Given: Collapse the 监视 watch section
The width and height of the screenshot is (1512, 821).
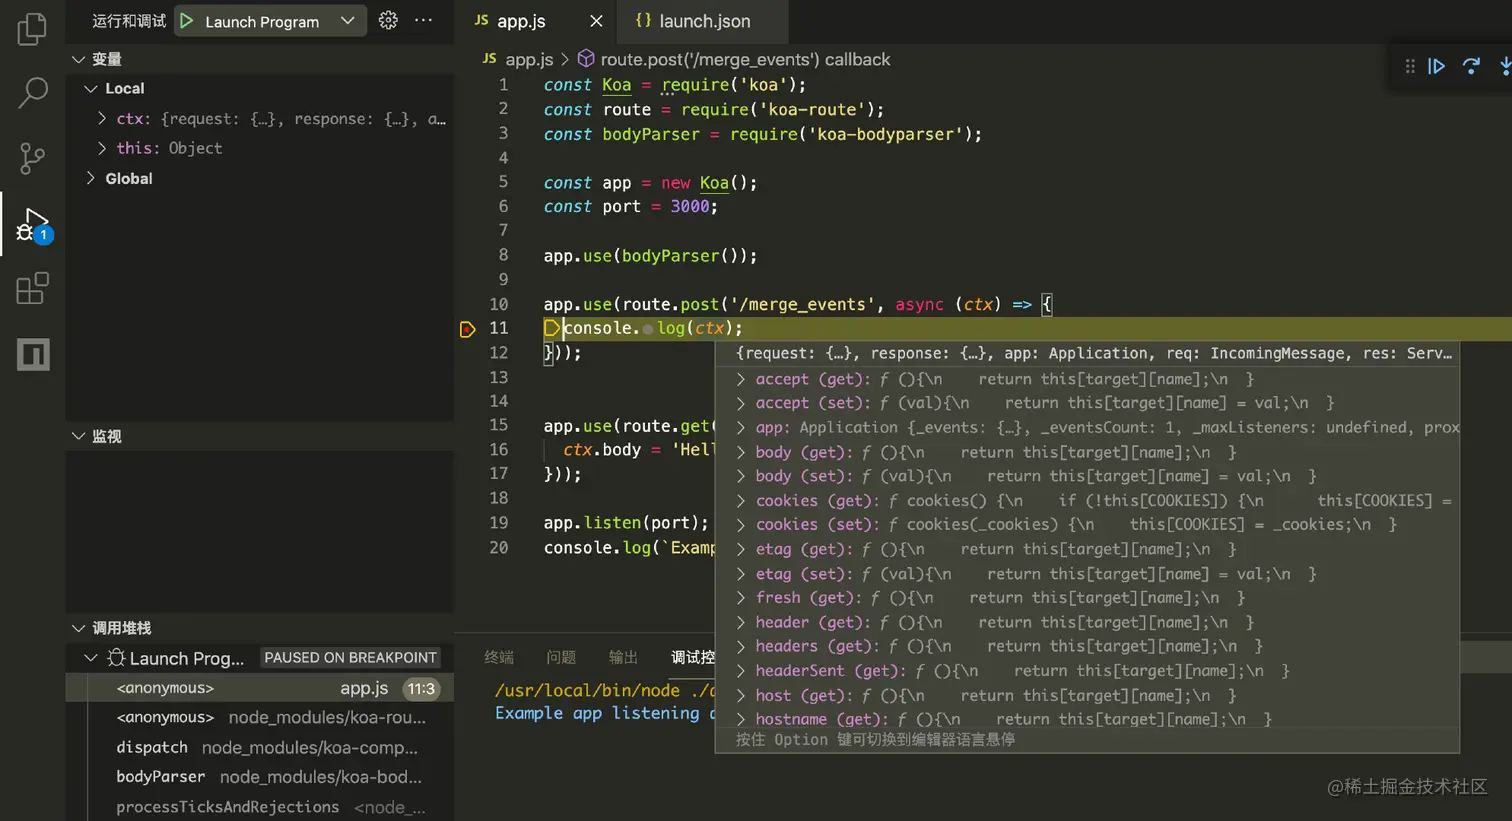Looking at the screenshot, I should pos(78,436).
